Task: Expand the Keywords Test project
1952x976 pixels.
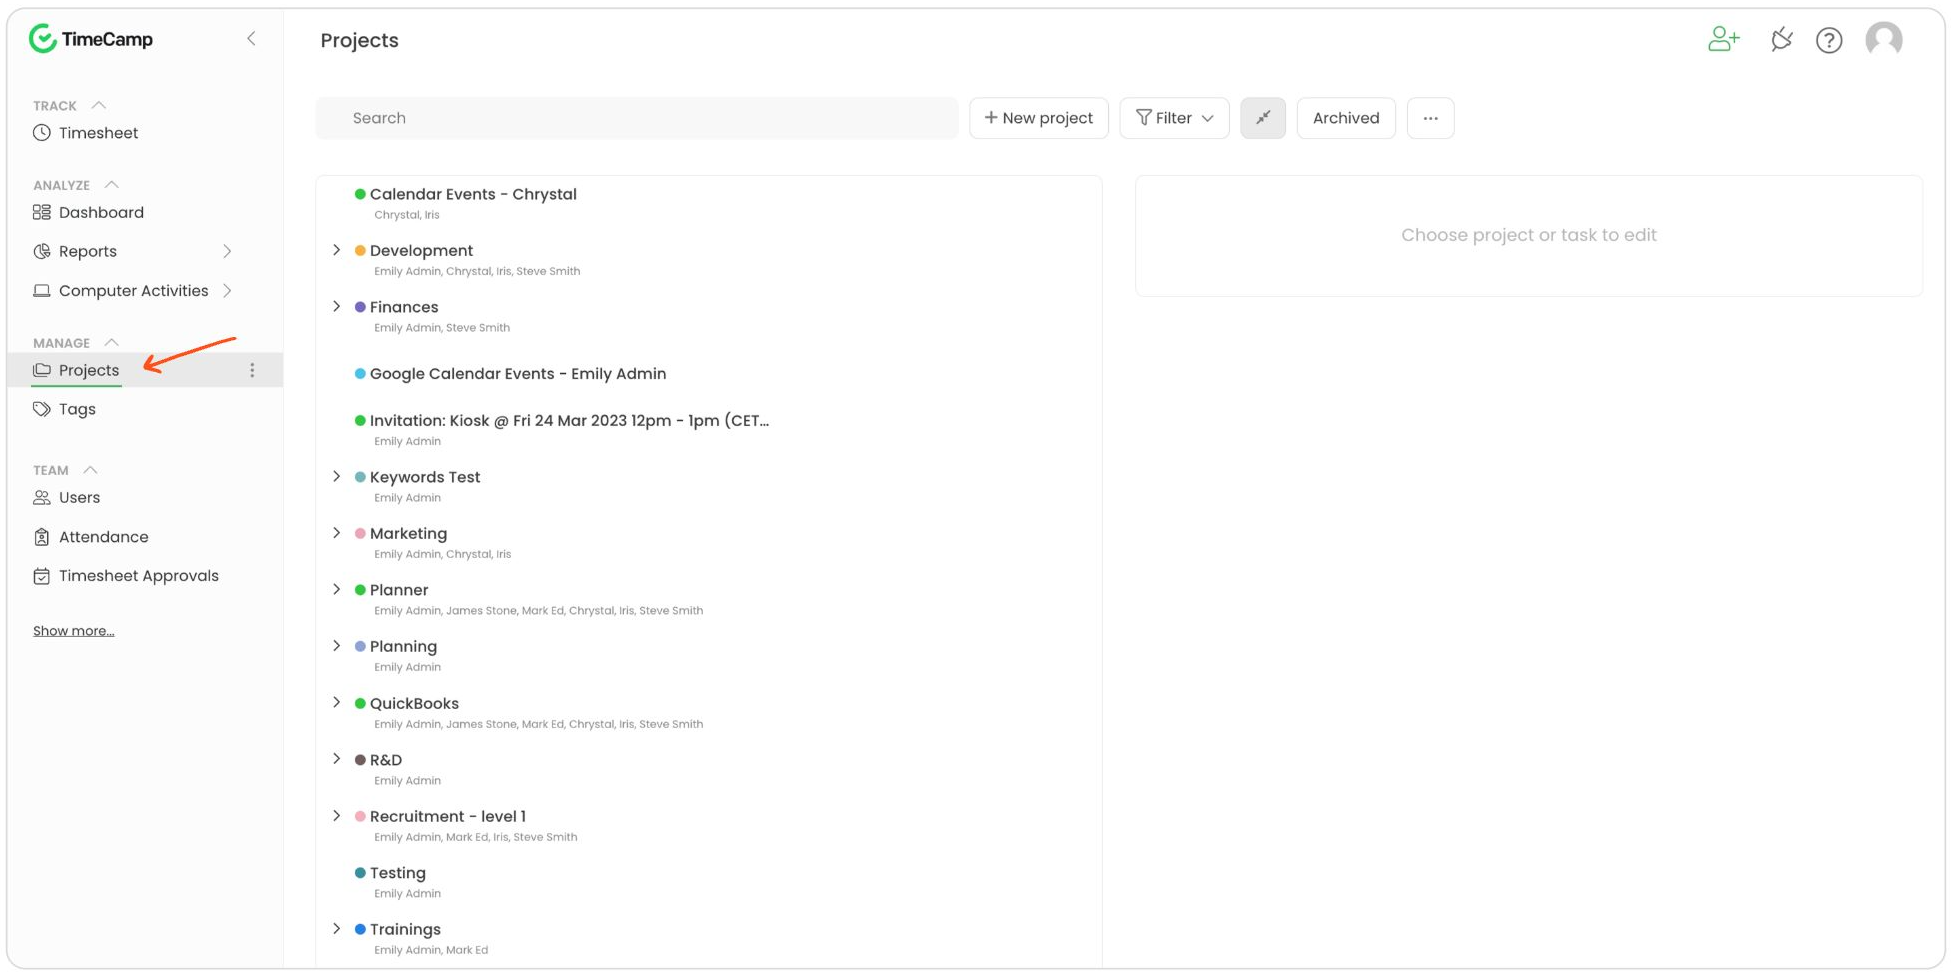Action: pos(337,477)
